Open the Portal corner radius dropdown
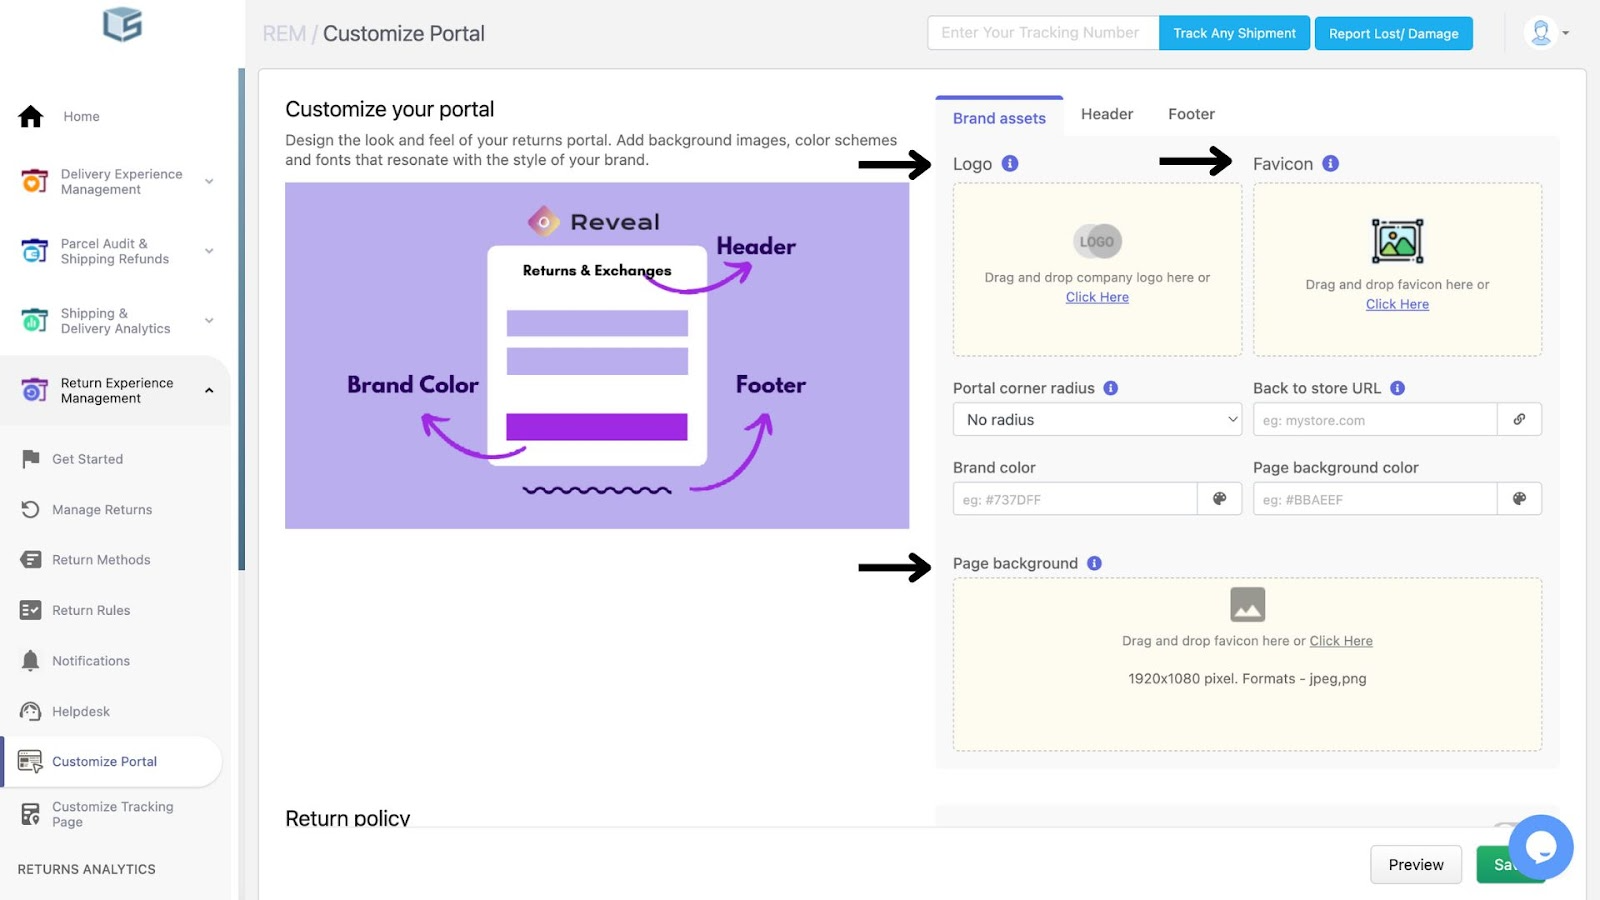This screenshot has height=900, width=1600. click(1097, 420)
